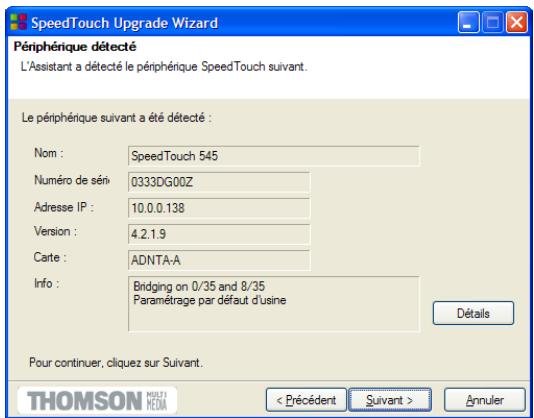Screen dimensions: 534x418
Task: Click the 'L'Assistant a détecté le périphérique' subtitle
Action: (164, 66)
